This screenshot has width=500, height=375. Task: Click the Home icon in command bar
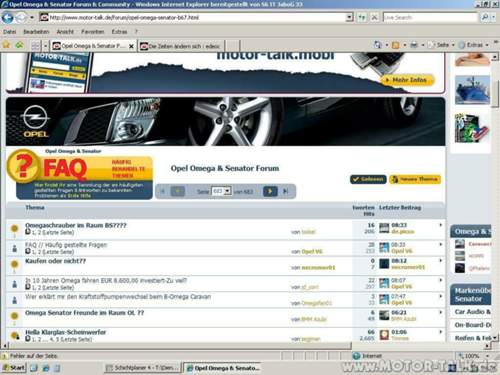[378, 45]
